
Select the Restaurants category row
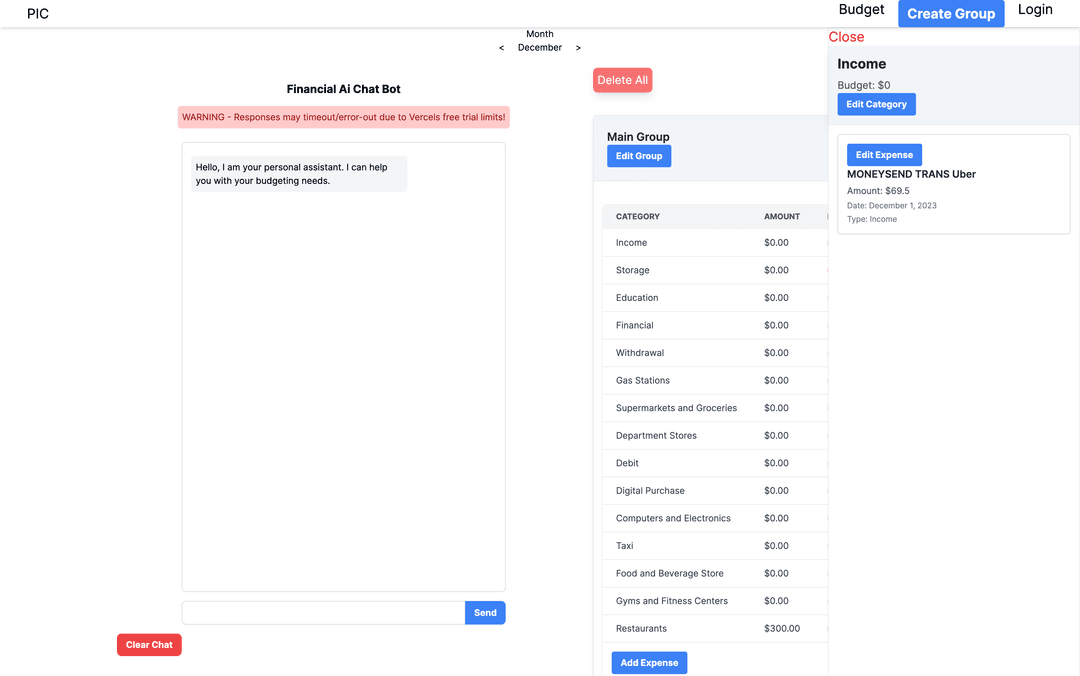641,629
